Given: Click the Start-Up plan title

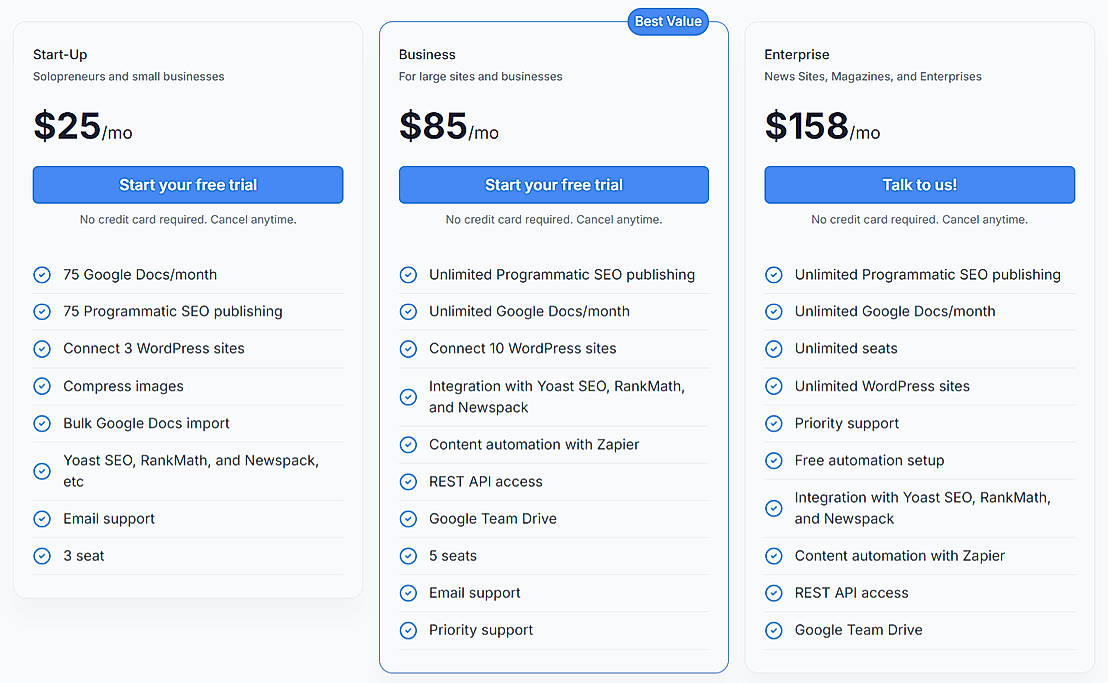Looking at the screenshot, I should pos(60,54).
